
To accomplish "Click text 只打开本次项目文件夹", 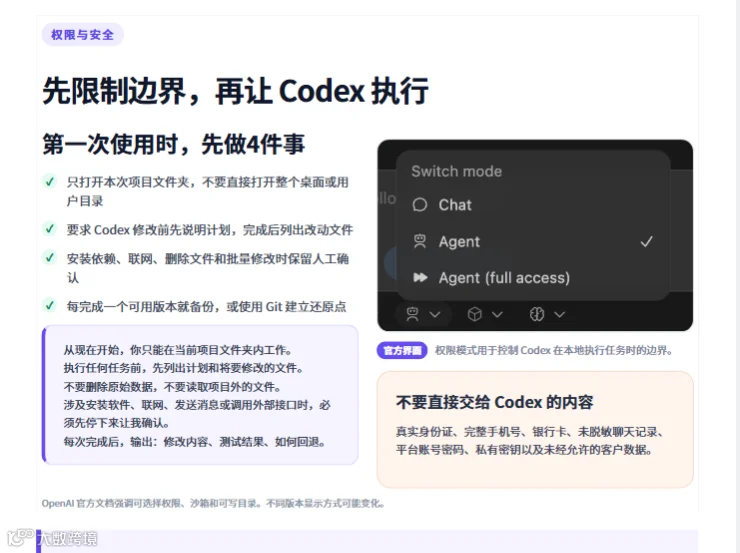I will coord(208,191).
